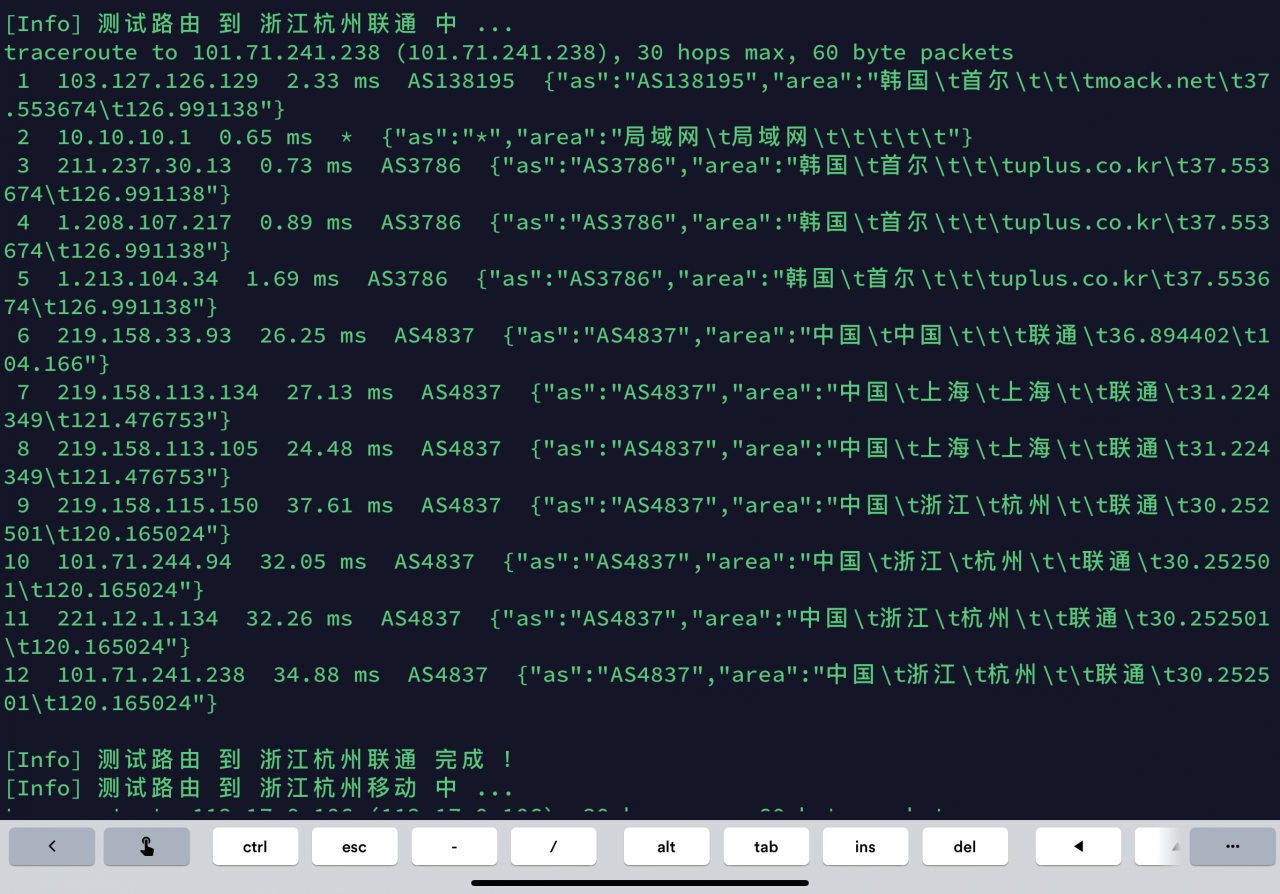Click IP 211.237.30.13 in hop 3

pos(144,166)
